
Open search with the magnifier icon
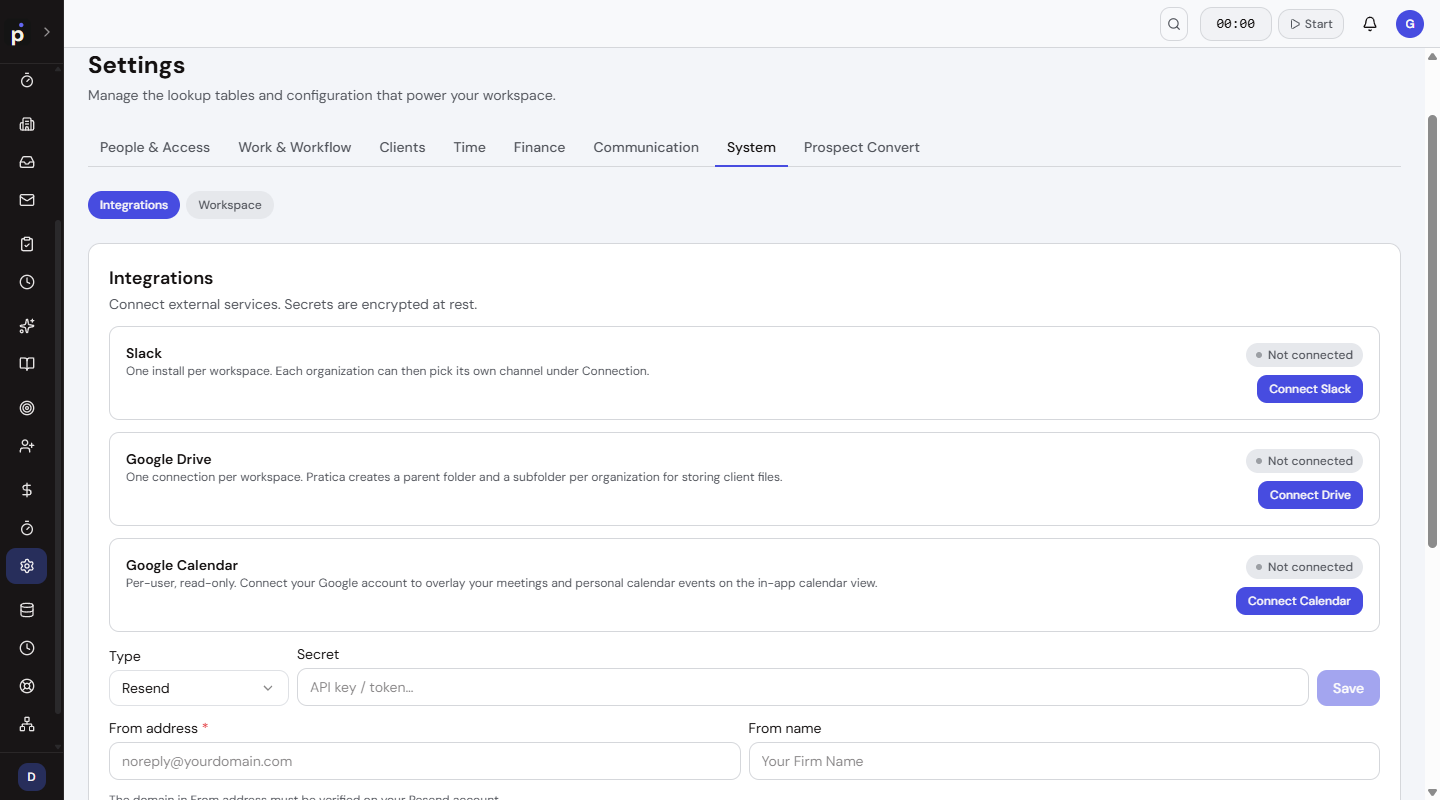(x=1174, y=24)
